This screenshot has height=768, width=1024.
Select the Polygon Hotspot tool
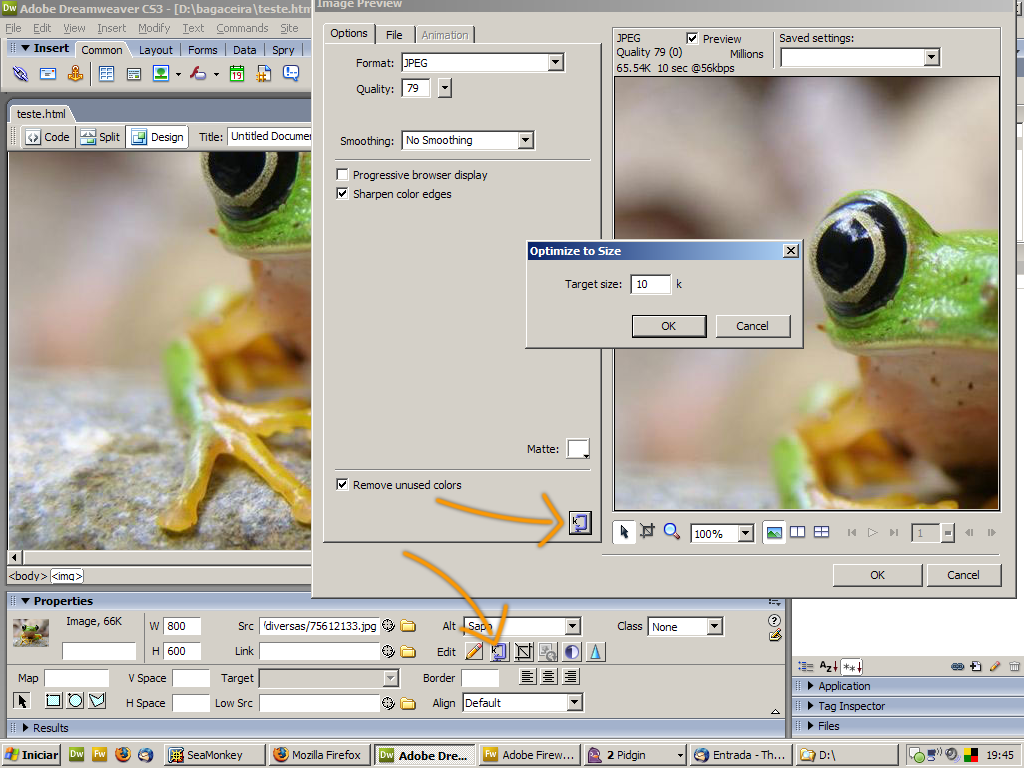pyautogui.click(x=97, y=701)
